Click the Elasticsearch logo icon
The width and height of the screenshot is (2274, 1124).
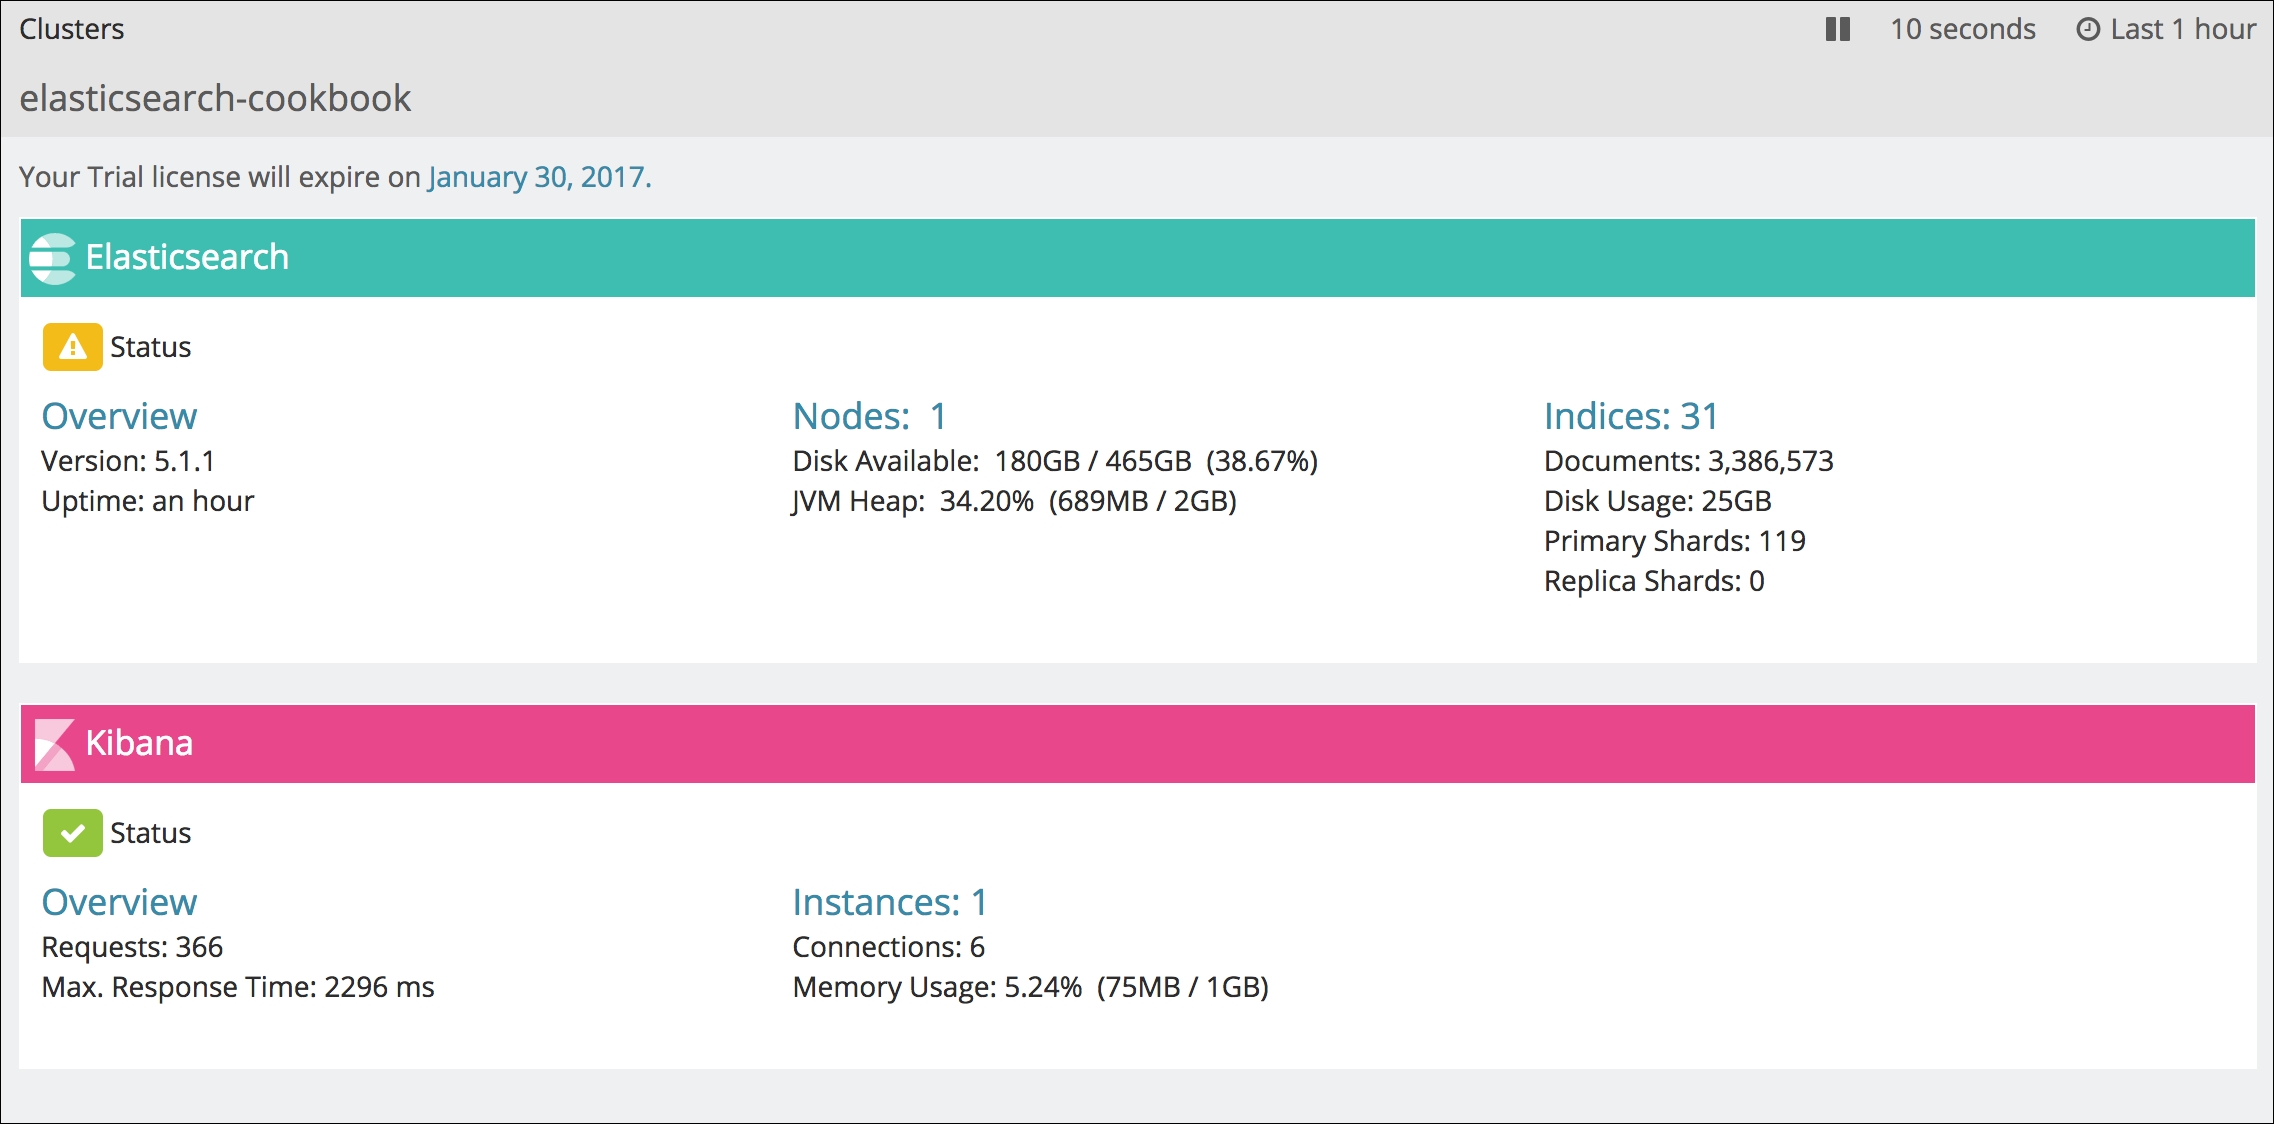pyautogui.click(x=52, y=258)
